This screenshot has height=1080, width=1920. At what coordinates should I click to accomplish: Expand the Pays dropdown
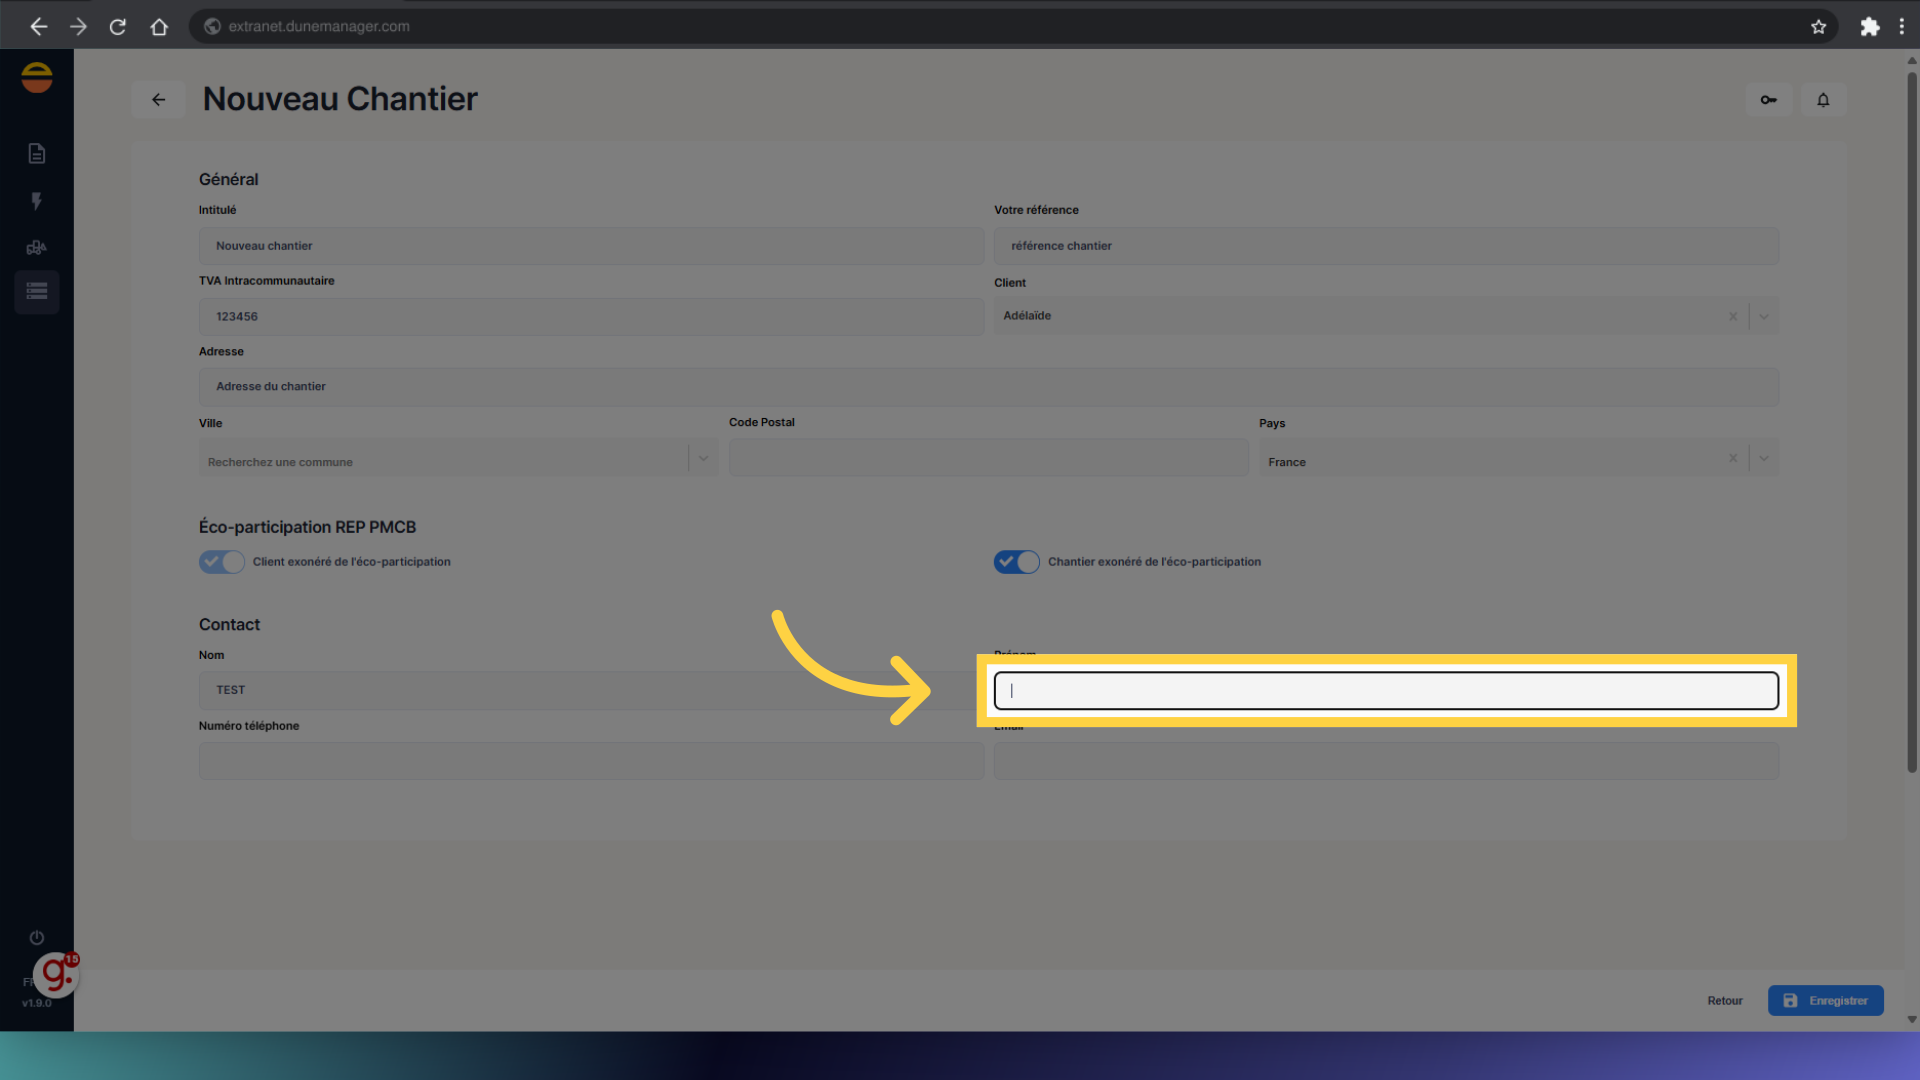tap(1764, 459)
